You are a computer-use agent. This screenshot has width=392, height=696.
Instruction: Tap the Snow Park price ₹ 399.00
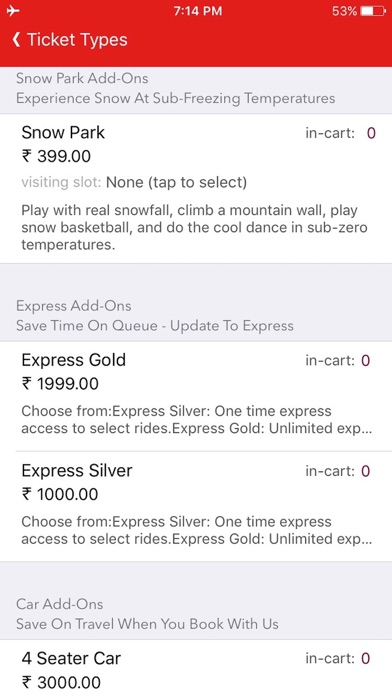pos(56,156)
